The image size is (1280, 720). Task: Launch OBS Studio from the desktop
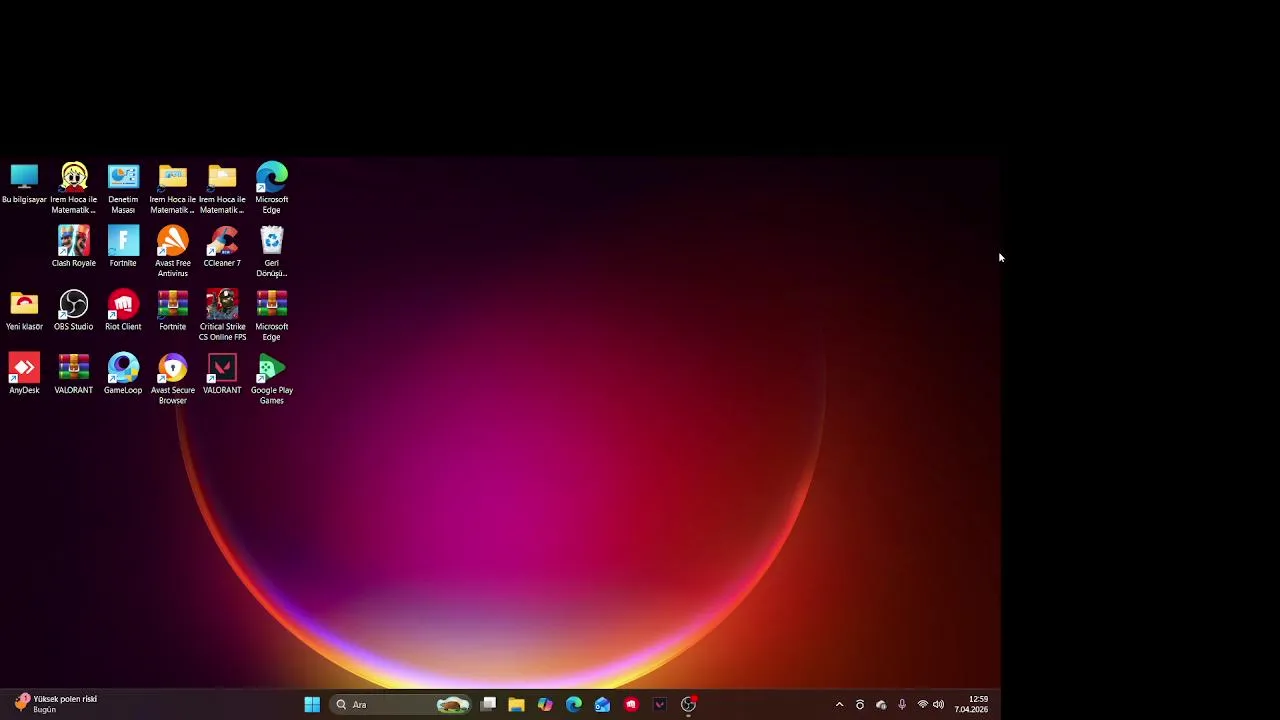74,311
